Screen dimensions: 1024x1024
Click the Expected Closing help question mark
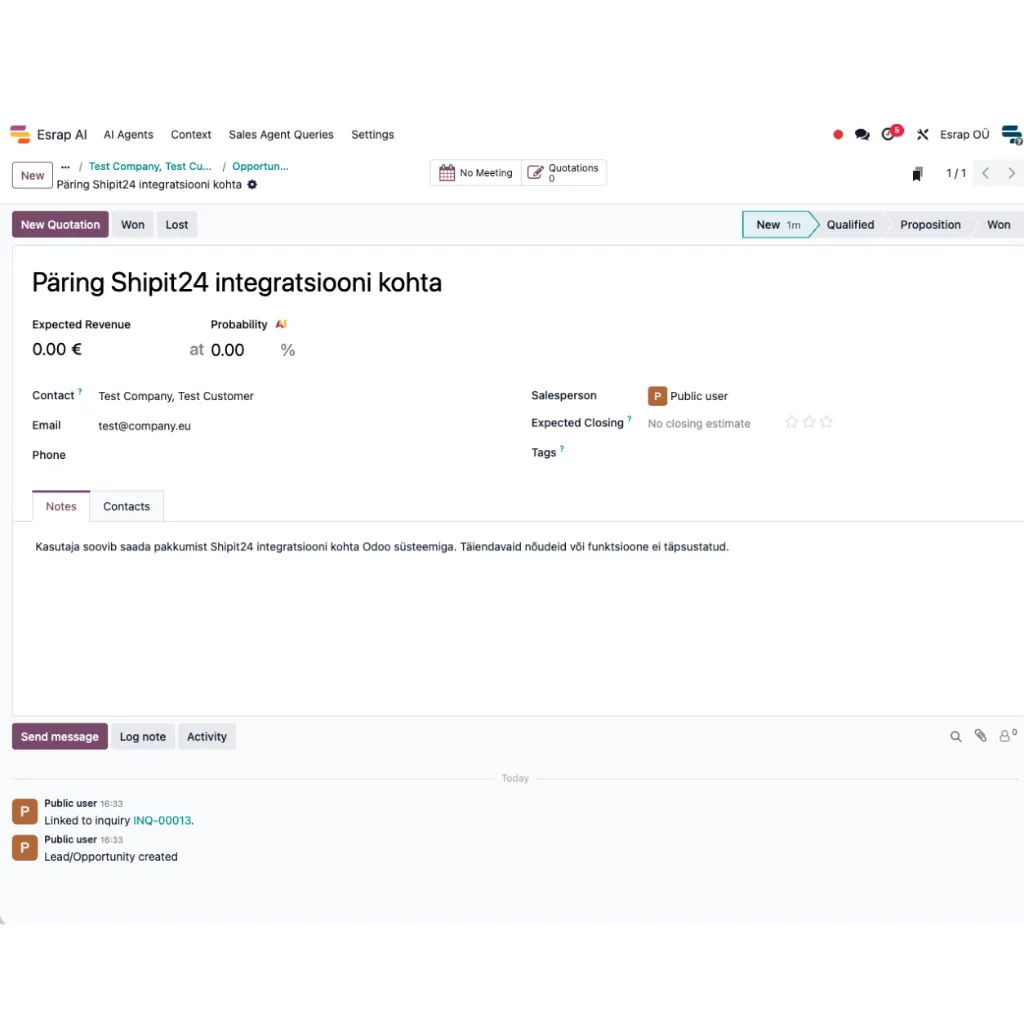click(x=630, y=419)
